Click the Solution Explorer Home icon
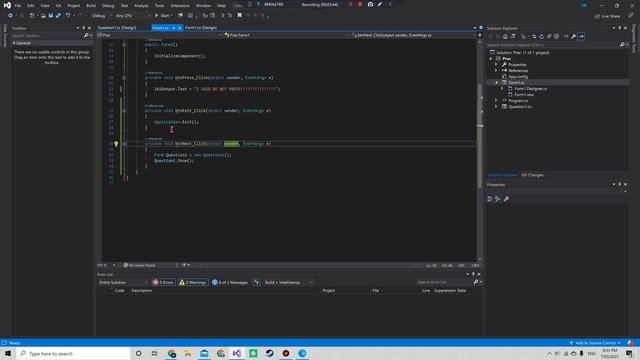640x360 pixels. 505,36
